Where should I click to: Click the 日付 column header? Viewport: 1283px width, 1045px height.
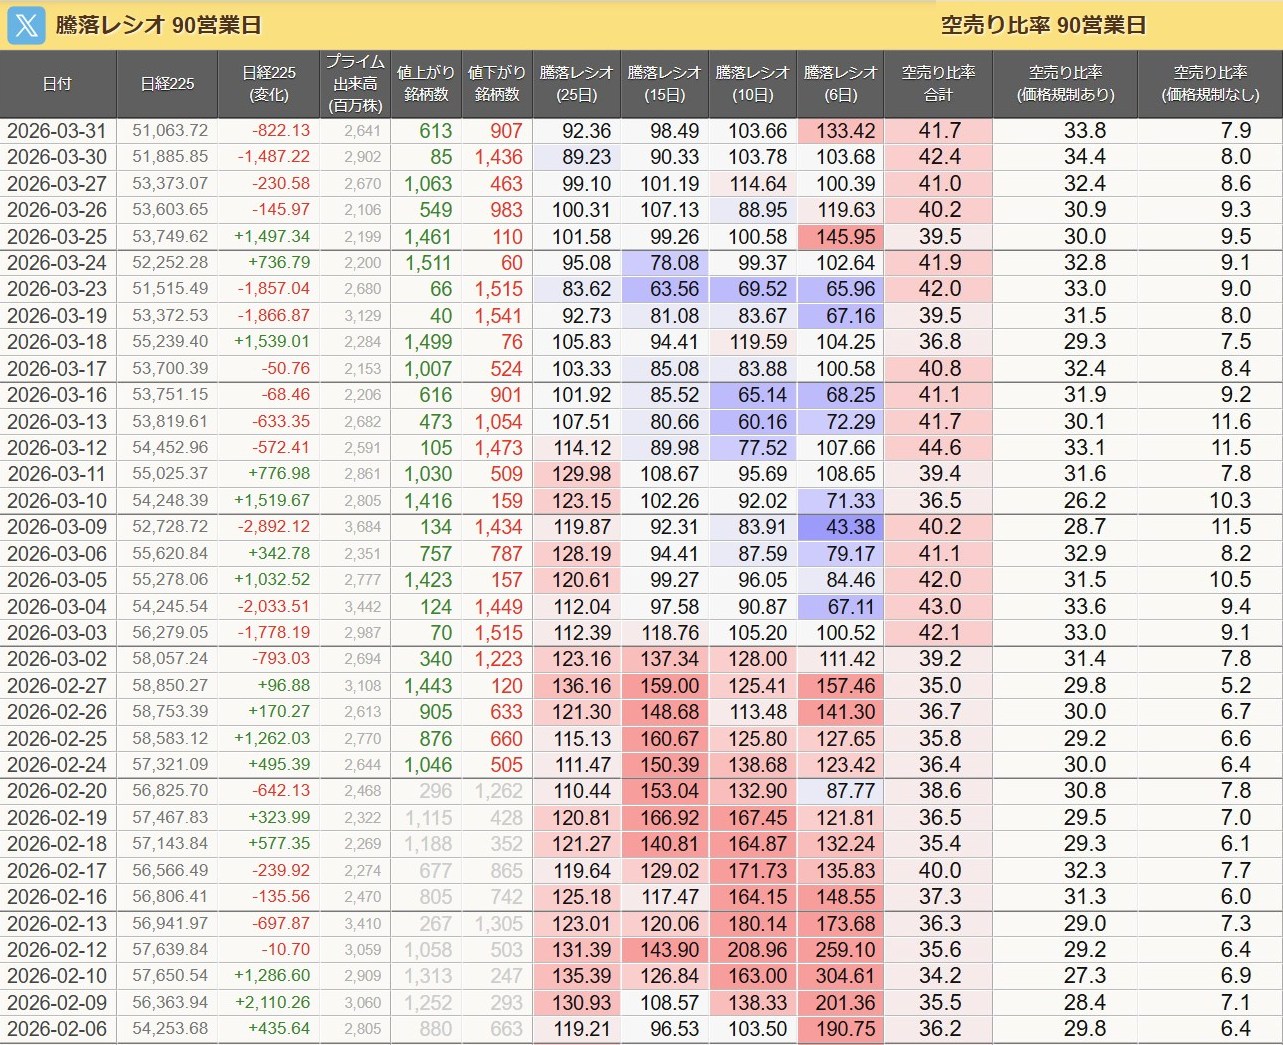click(58, 84)
